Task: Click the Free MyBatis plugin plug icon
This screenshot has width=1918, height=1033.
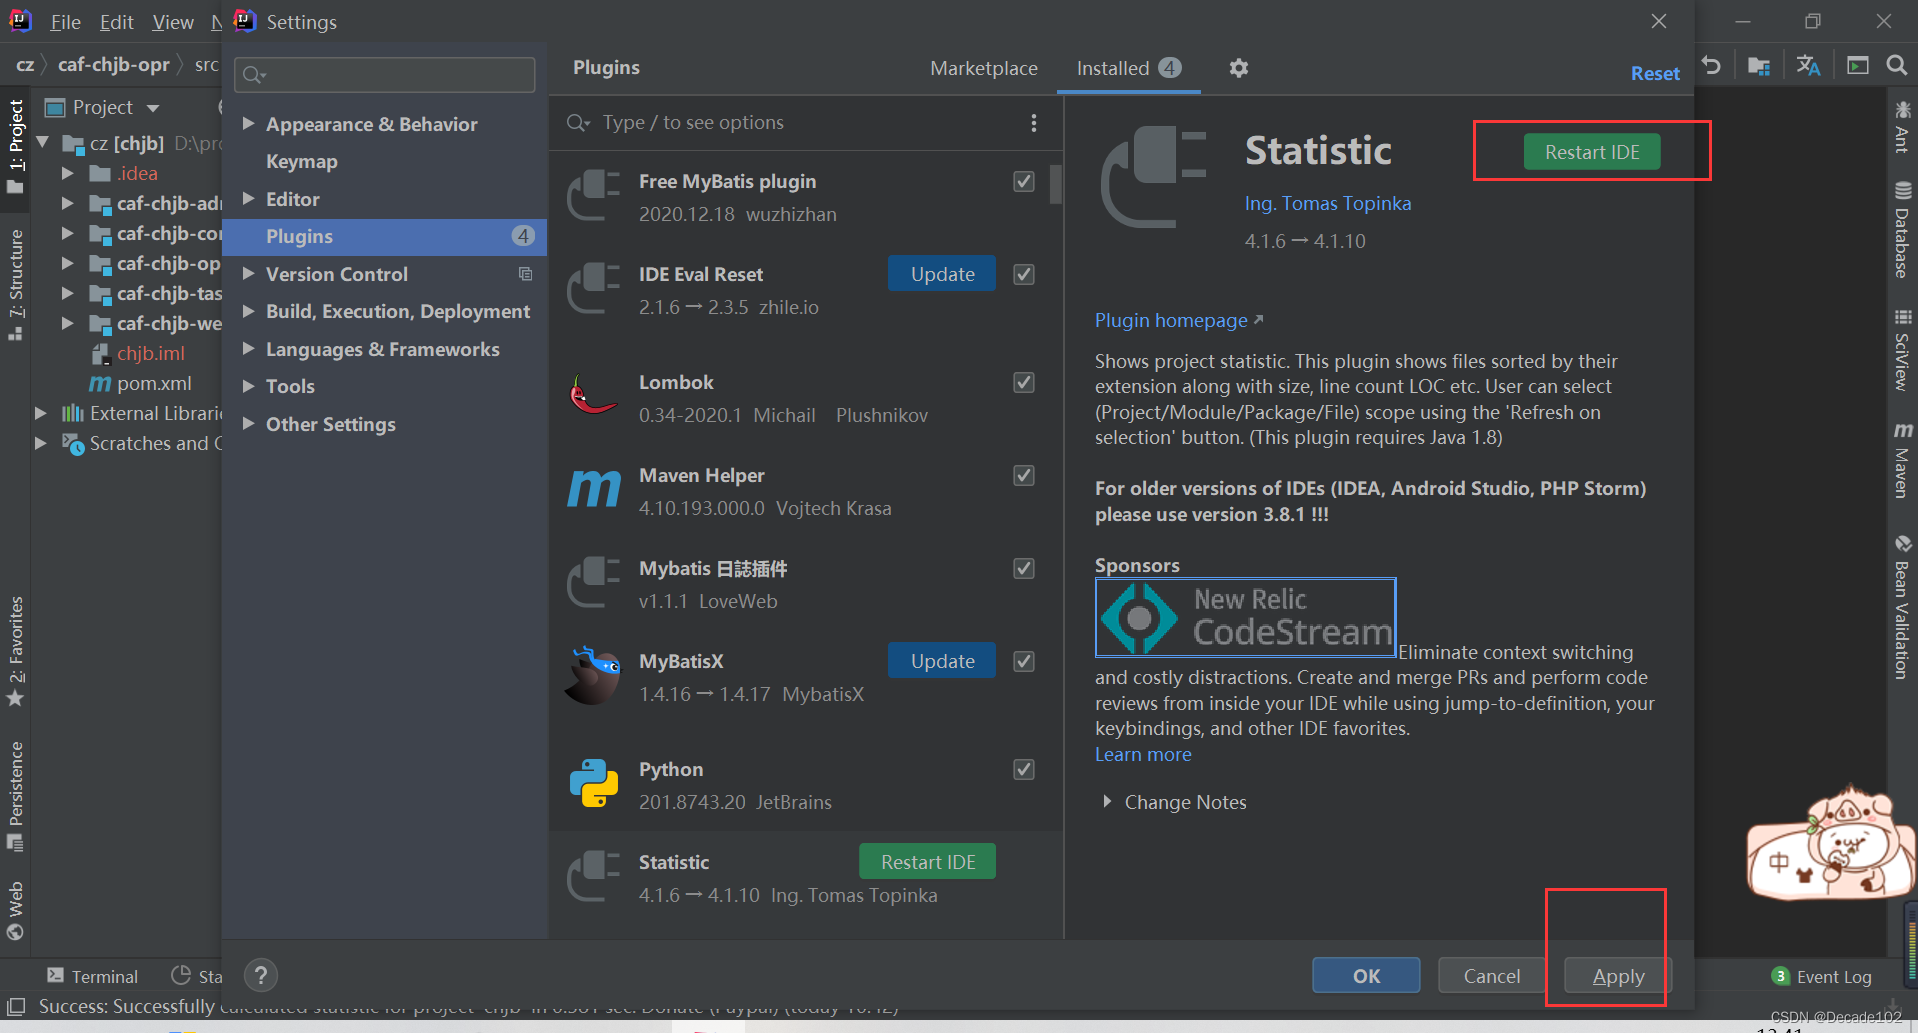Action: tap(593, 196)
